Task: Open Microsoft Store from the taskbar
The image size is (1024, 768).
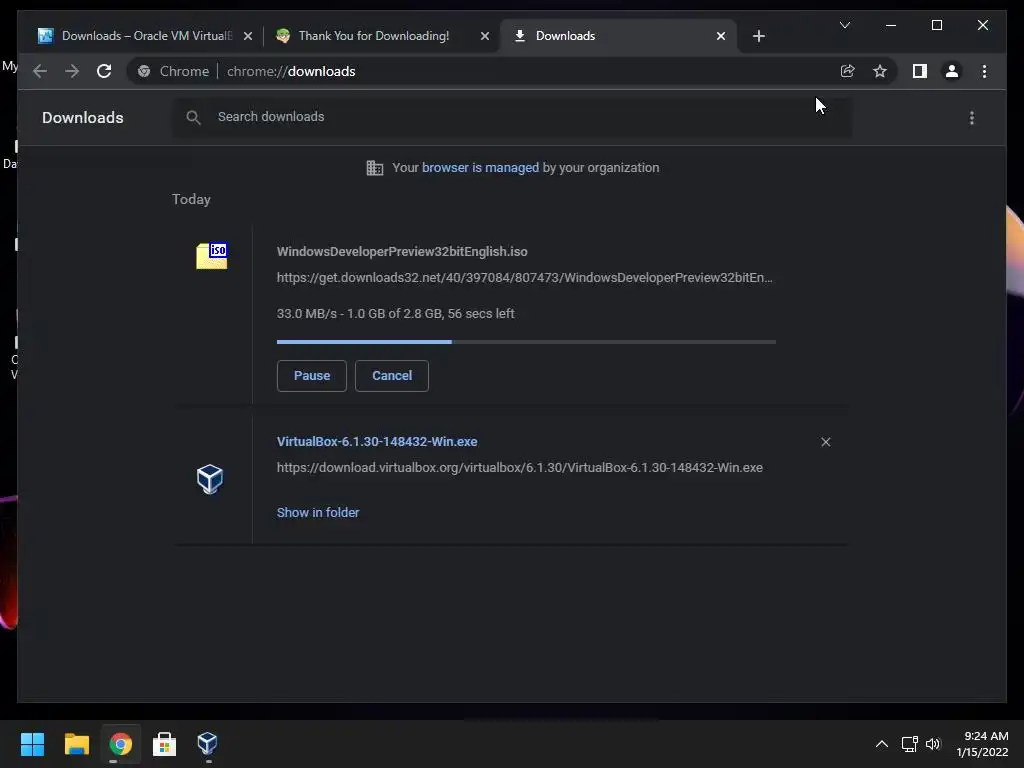Action: [x=164, y=744]
